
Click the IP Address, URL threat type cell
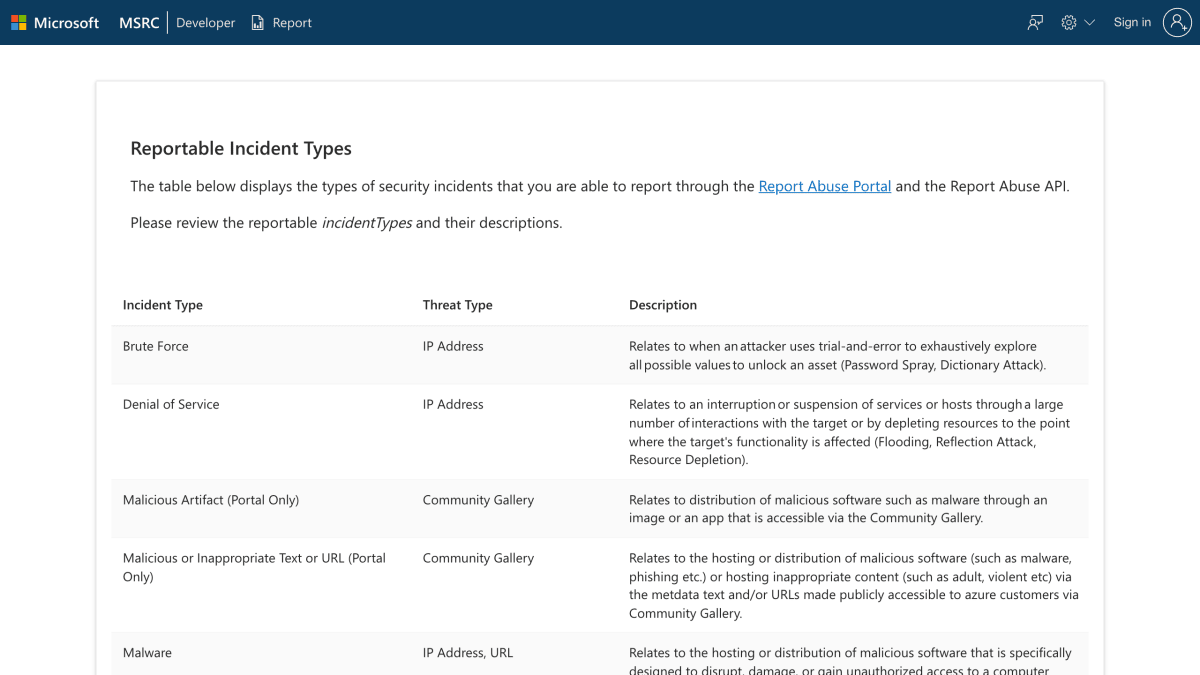tap(468, 653)
